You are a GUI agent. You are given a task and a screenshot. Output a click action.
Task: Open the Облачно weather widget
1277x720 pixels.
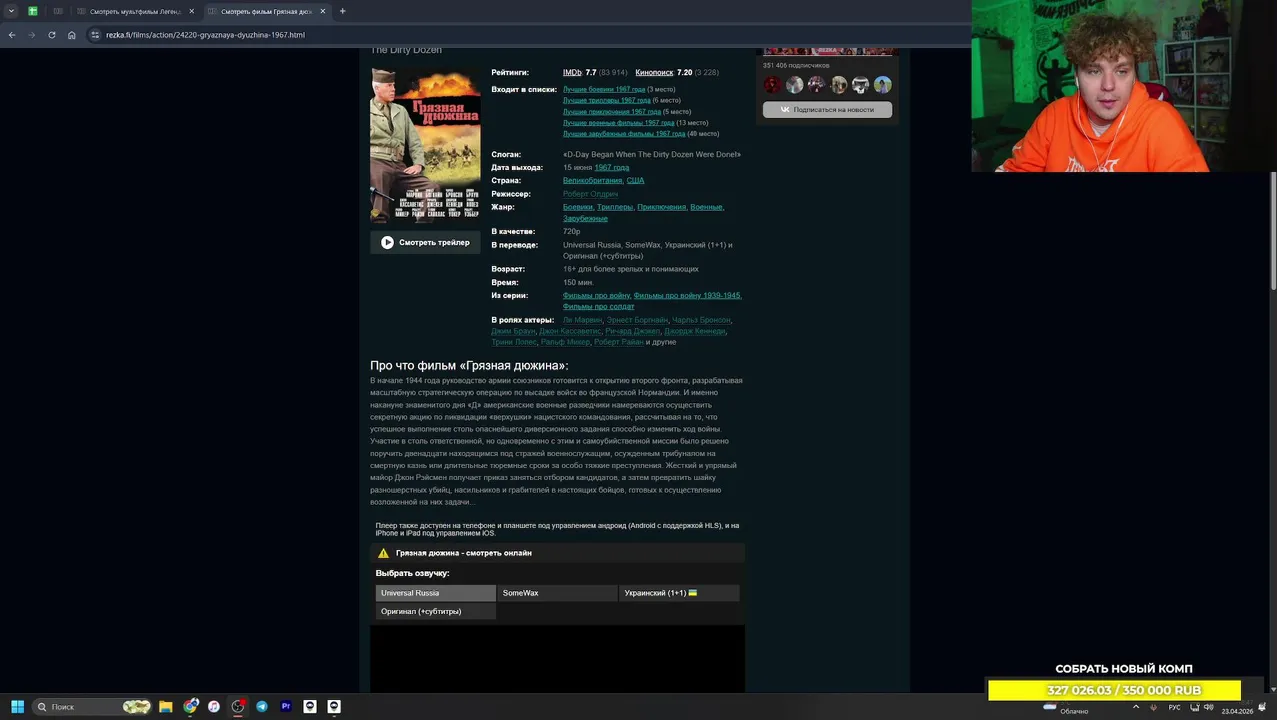click(x=1066, y=707)
